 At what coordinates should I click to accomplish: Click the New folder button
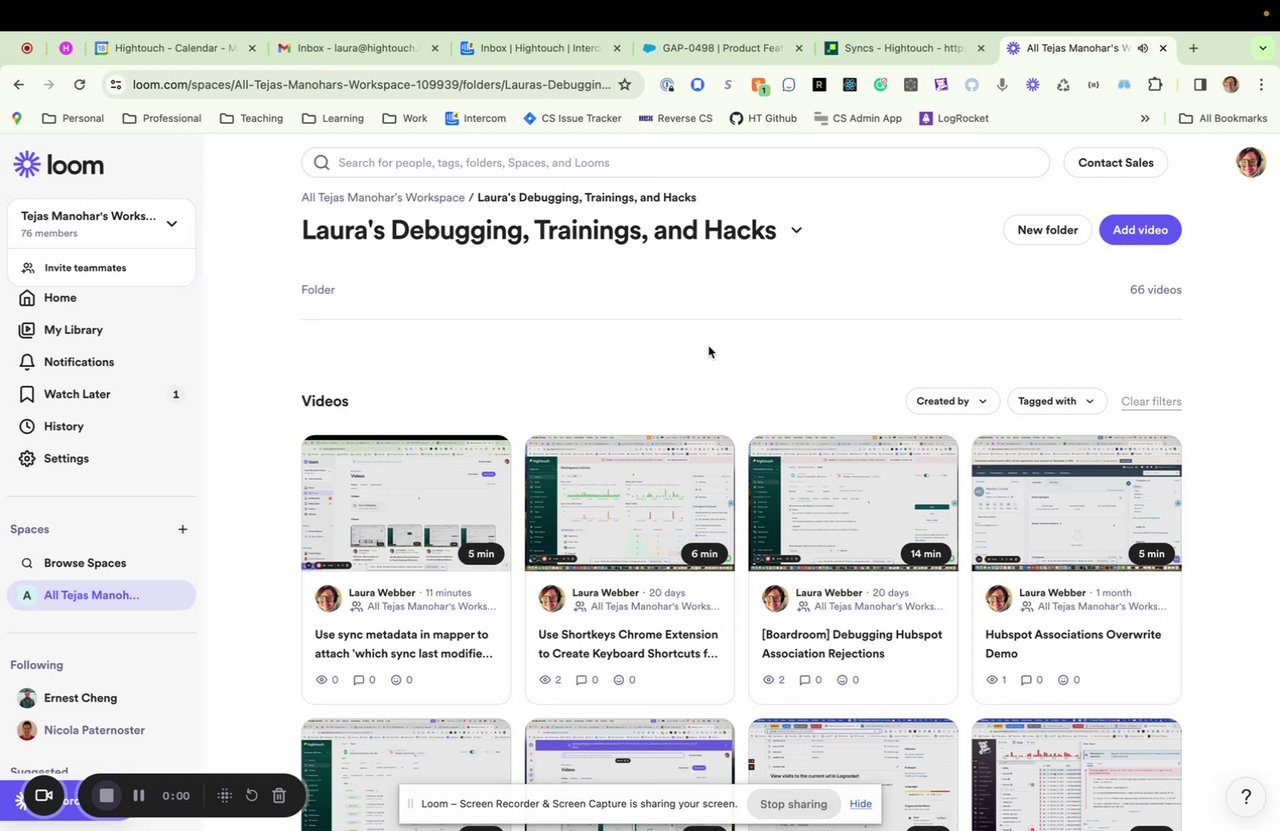tap(1047, 230)
